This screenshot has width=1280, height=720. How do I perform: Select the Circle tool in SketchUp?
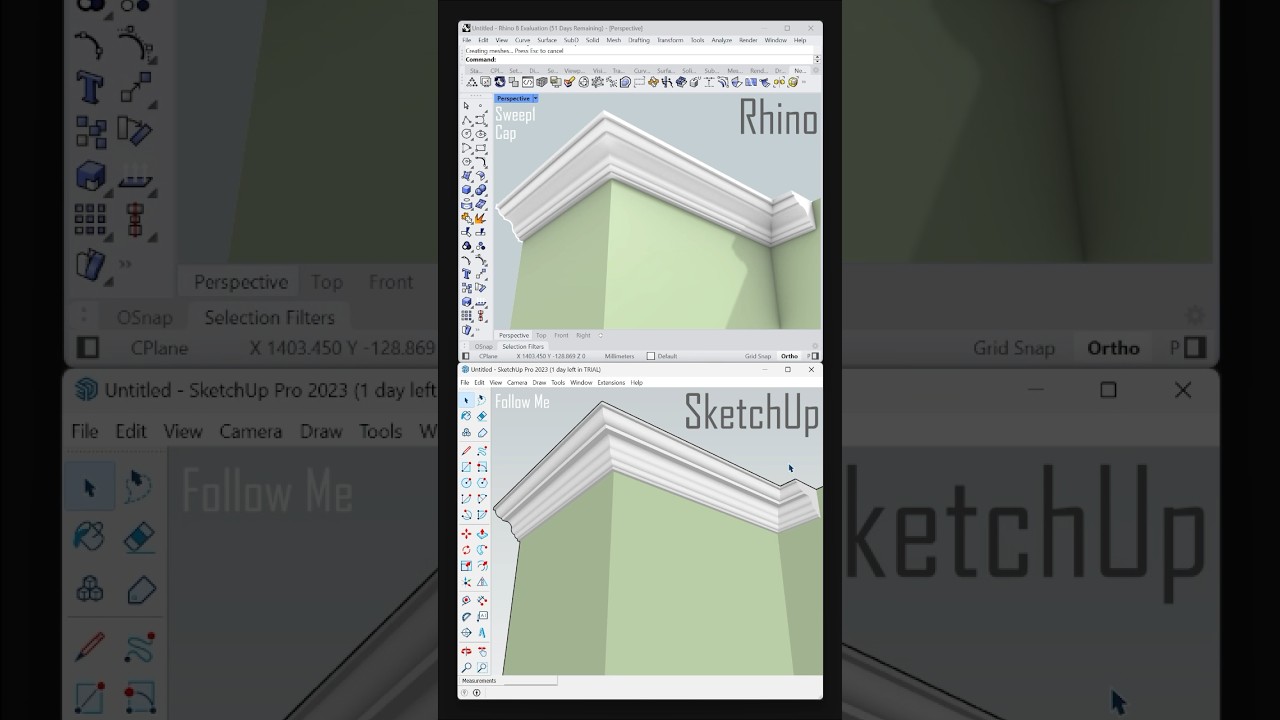[466, 483]
